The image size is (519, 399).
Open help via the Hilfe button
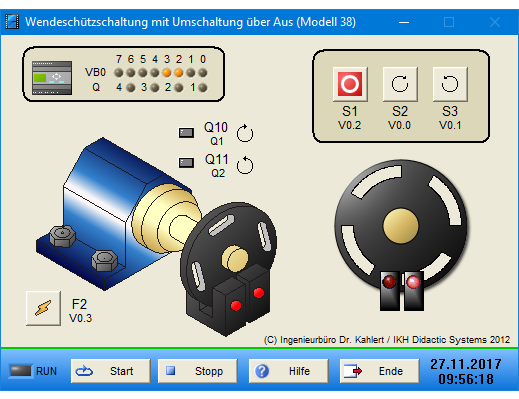coord(289,371)
